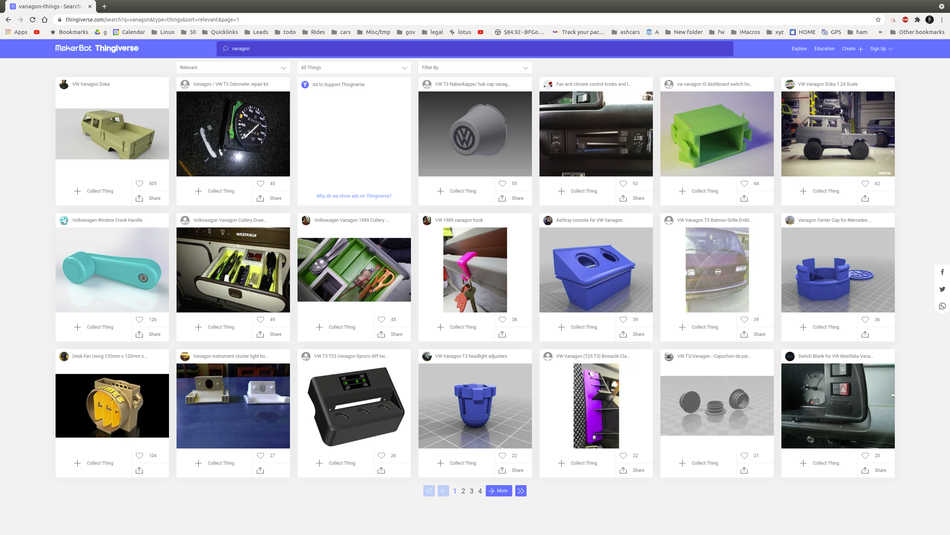The width and height of the screenshot is (950, 535).
Task: Show more bookmarks with the overflow chevron
Action: point(880,32)
